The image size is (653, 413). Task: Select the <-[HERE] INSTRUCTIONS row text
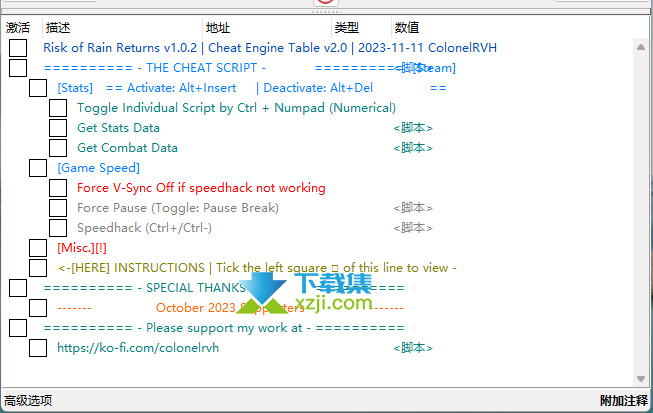click(257, 268)
